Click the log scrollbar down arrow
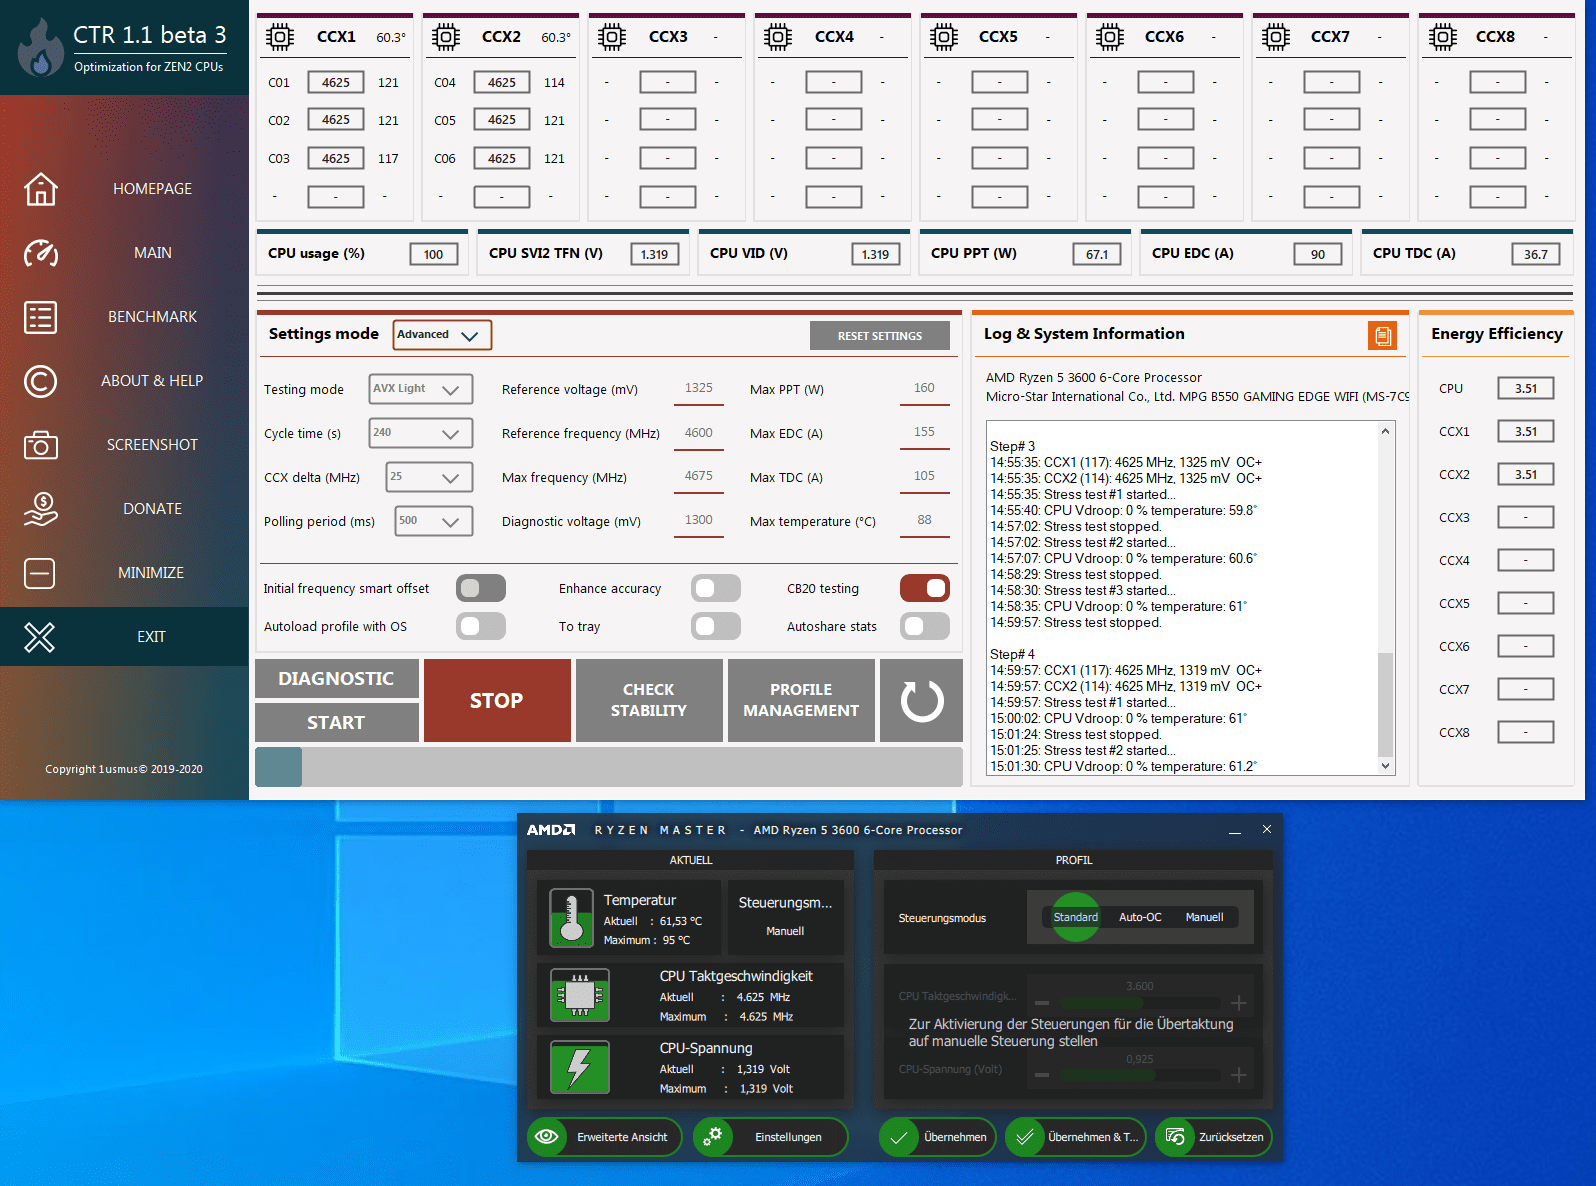Image resolution: width=1596 pixels, height=1186 pixels. (1385, 766)
